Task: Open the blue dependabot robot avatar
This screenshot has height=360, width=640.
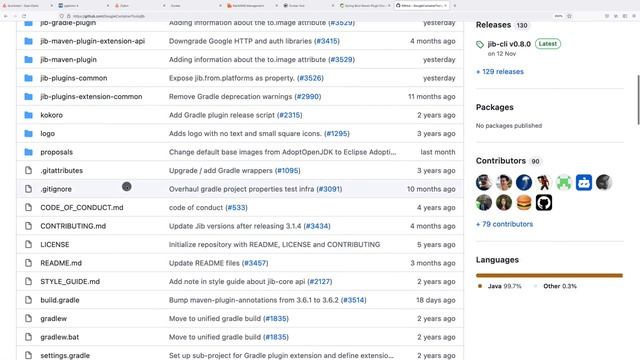Action: click(584, 182)
